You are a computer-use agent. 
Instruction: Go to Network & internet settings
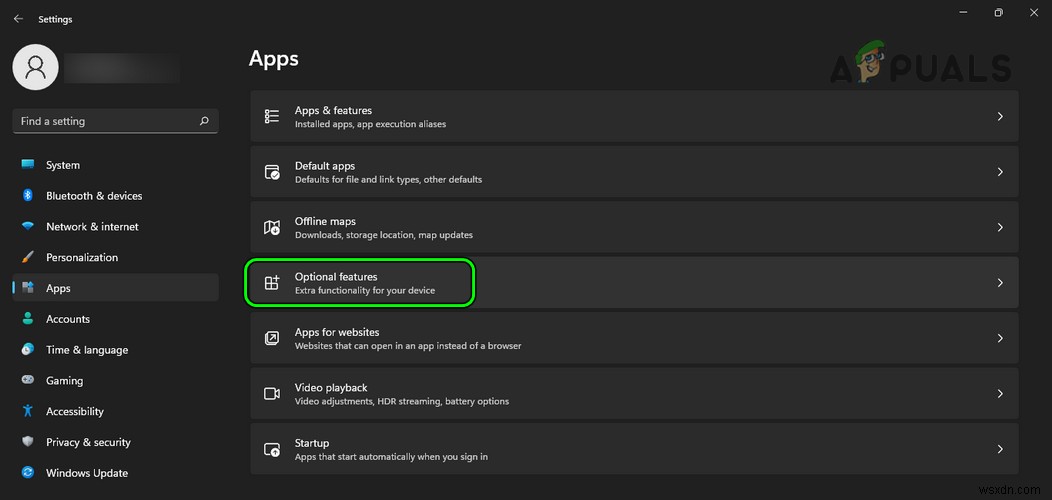click(x=92, y=227)
